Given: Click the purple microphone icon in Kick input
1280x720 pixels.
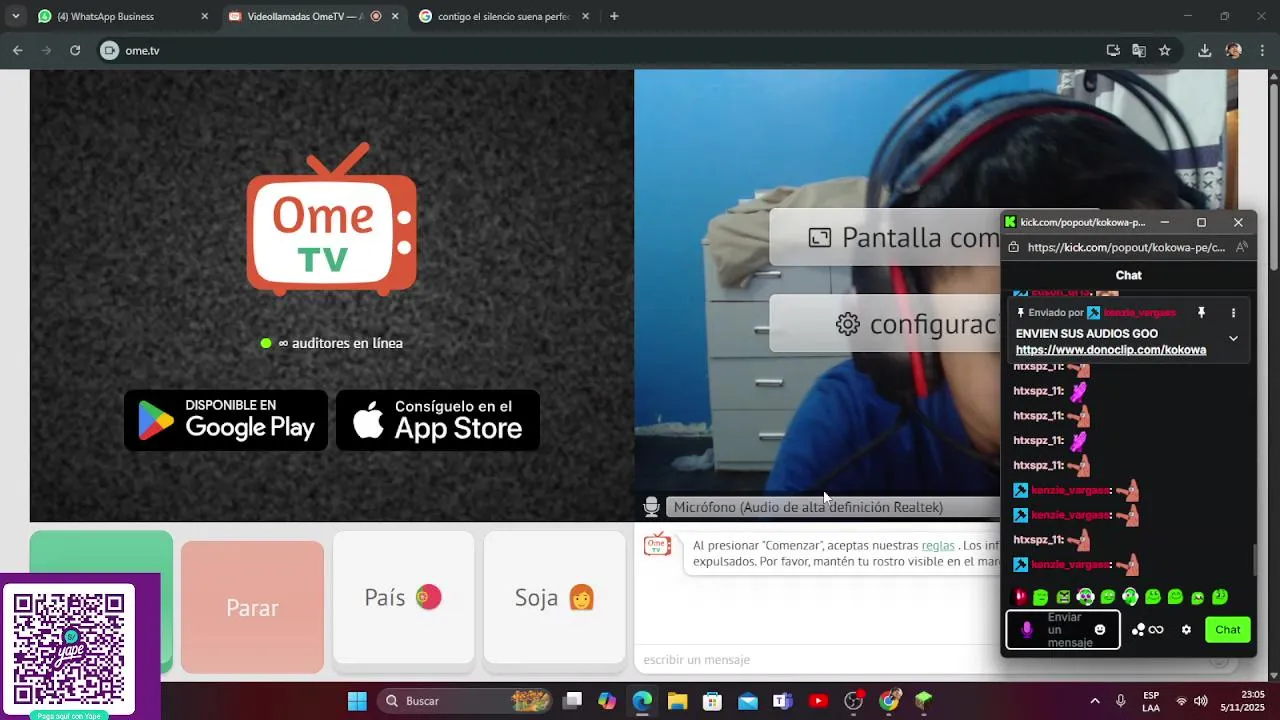Looking at the screenshot, I should coord(1026,630).
